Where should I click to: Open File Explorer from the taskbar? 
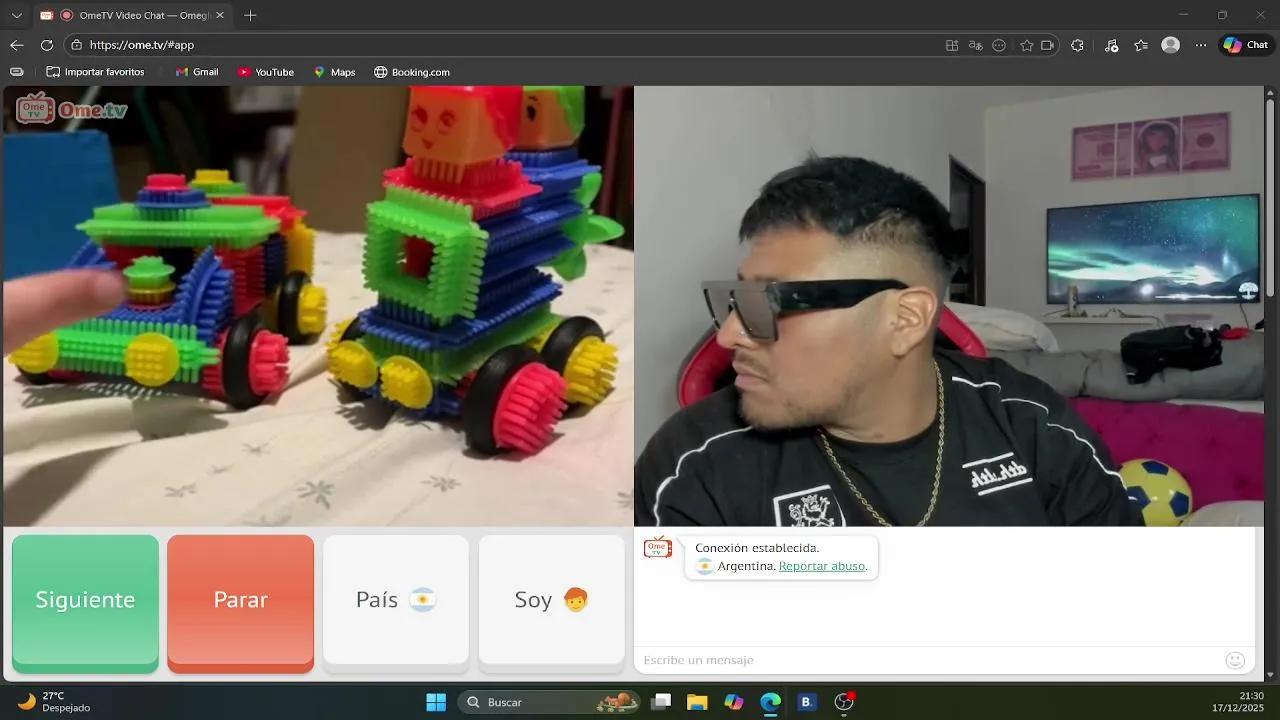pos(697,702)
